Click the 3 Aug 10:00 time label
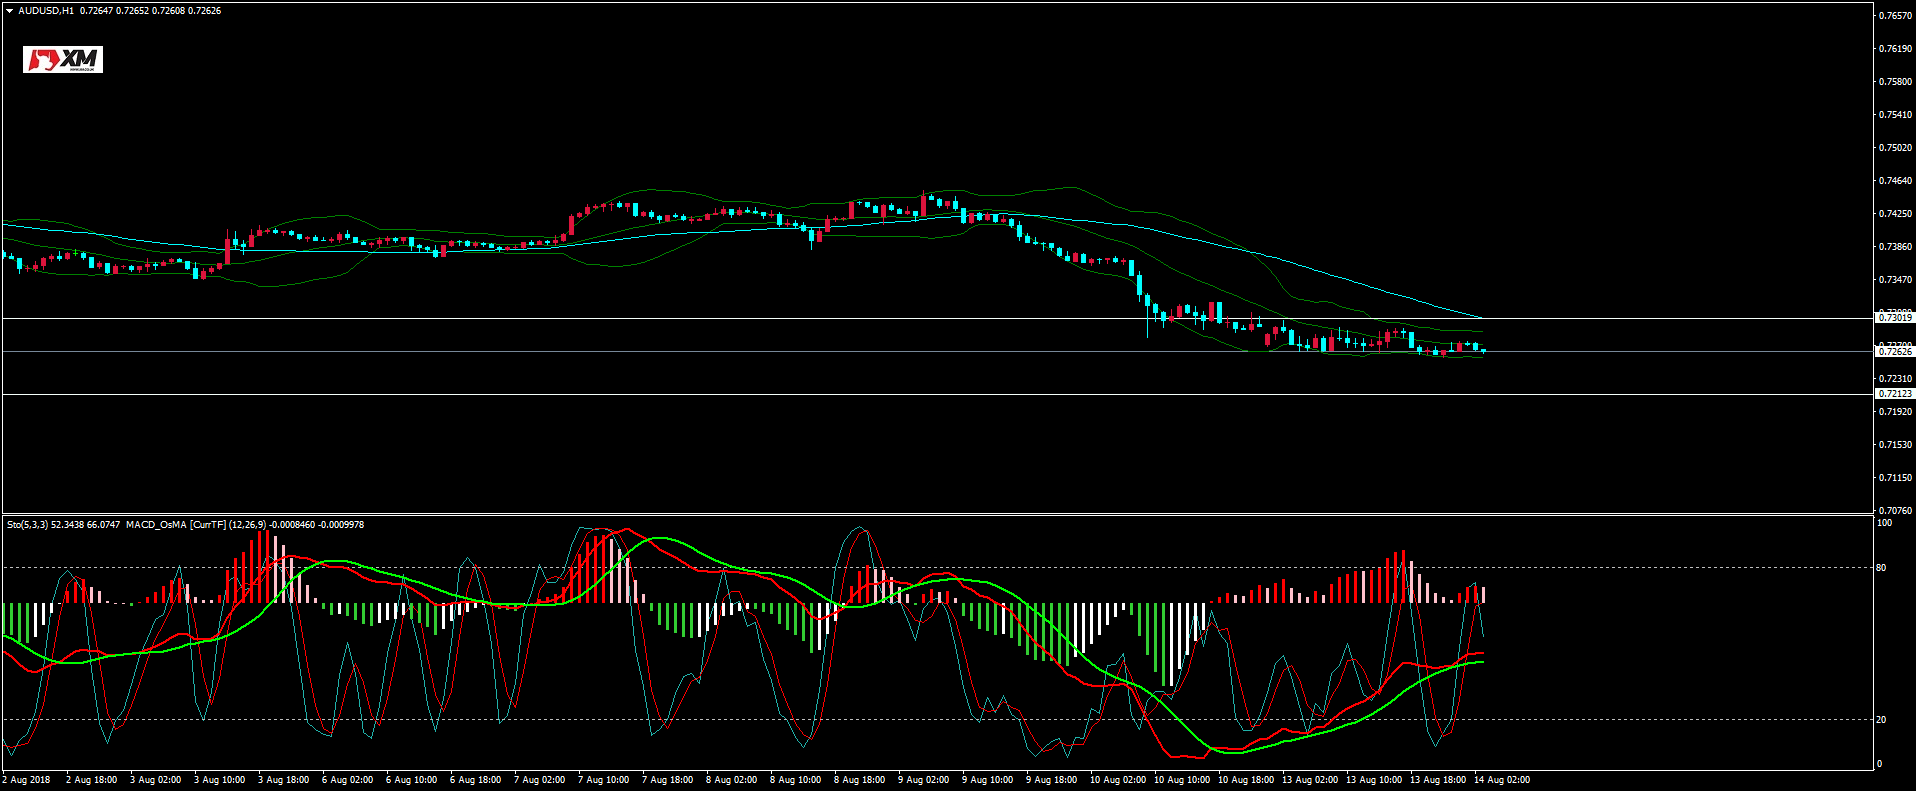 pyautogui.click(x=219, y=780)
